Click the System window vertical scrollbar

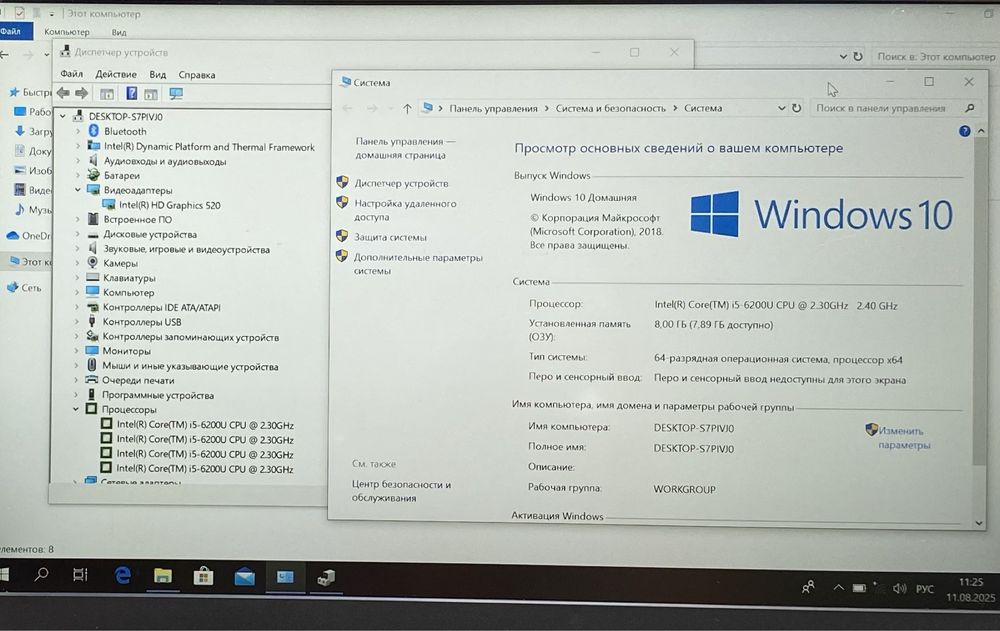click(980, 300)
